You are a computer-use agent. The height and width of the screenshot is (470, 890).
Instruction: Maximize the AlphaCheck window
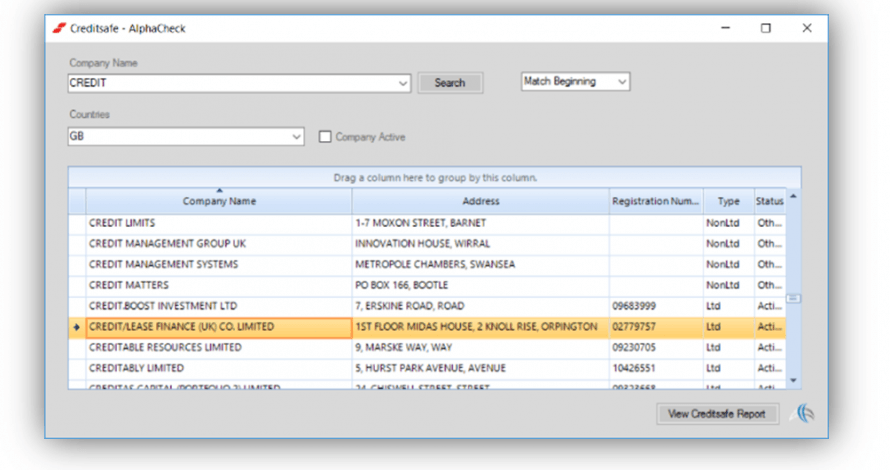[766, 28]
